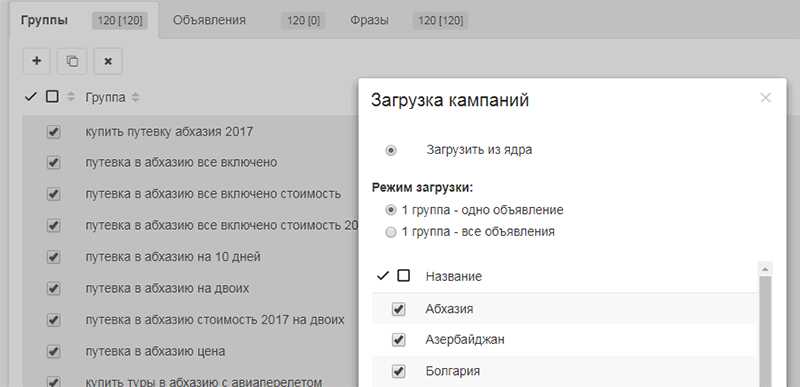
Task: Select 'Загрузить из ядра' radio button
Action: click(x=391, y=150)
